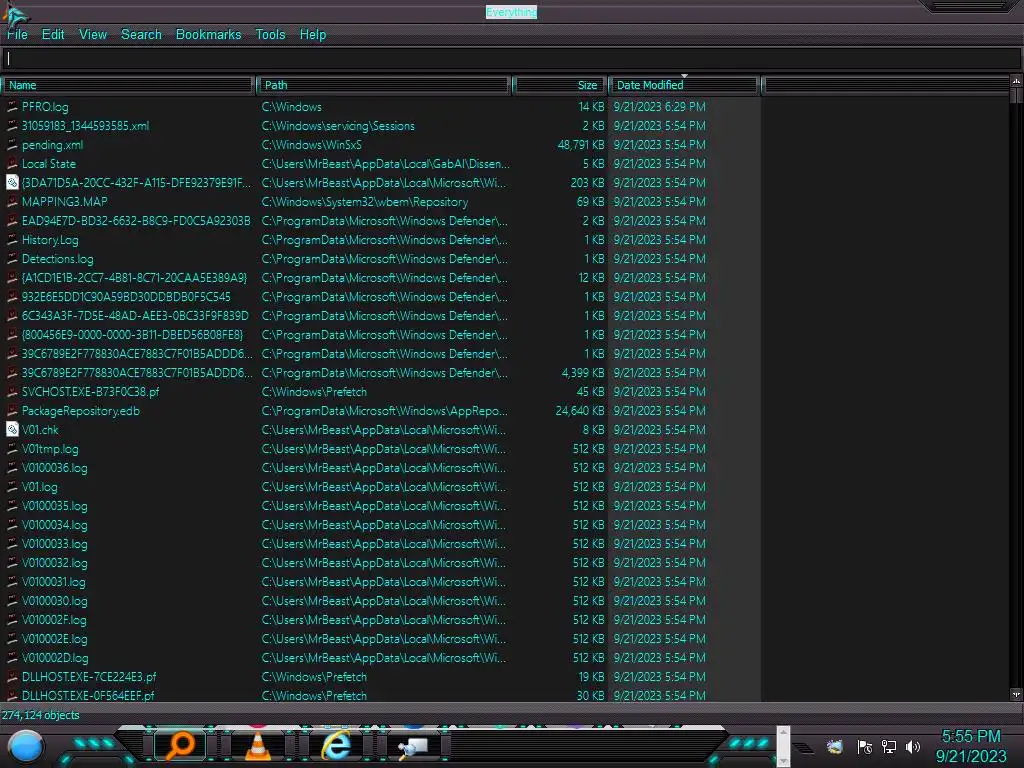Launch VLC media player from the taskbar
1024x768 pixels.
[x=257, y=745]
